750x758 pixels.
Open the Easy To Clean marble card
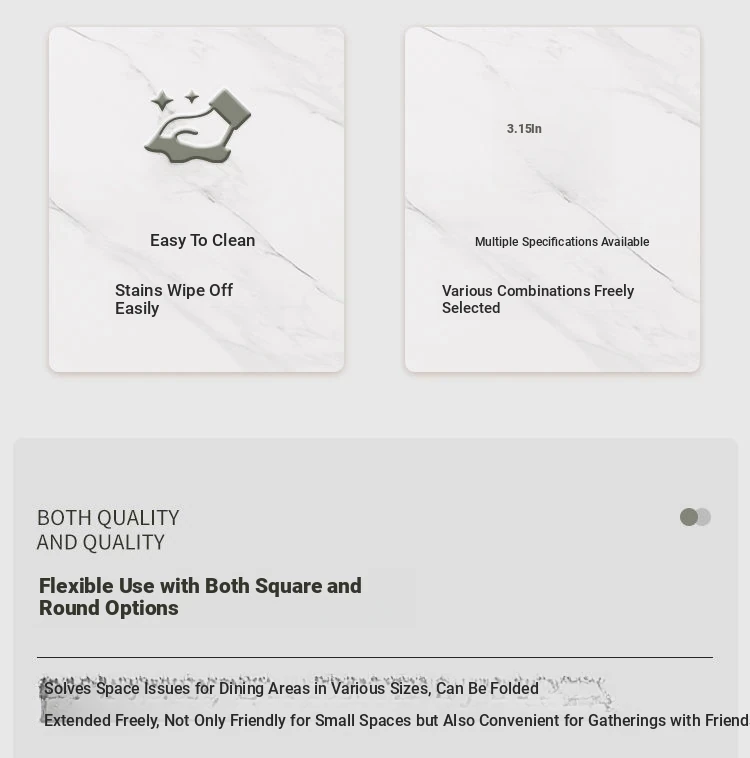(x=196, y=200)
